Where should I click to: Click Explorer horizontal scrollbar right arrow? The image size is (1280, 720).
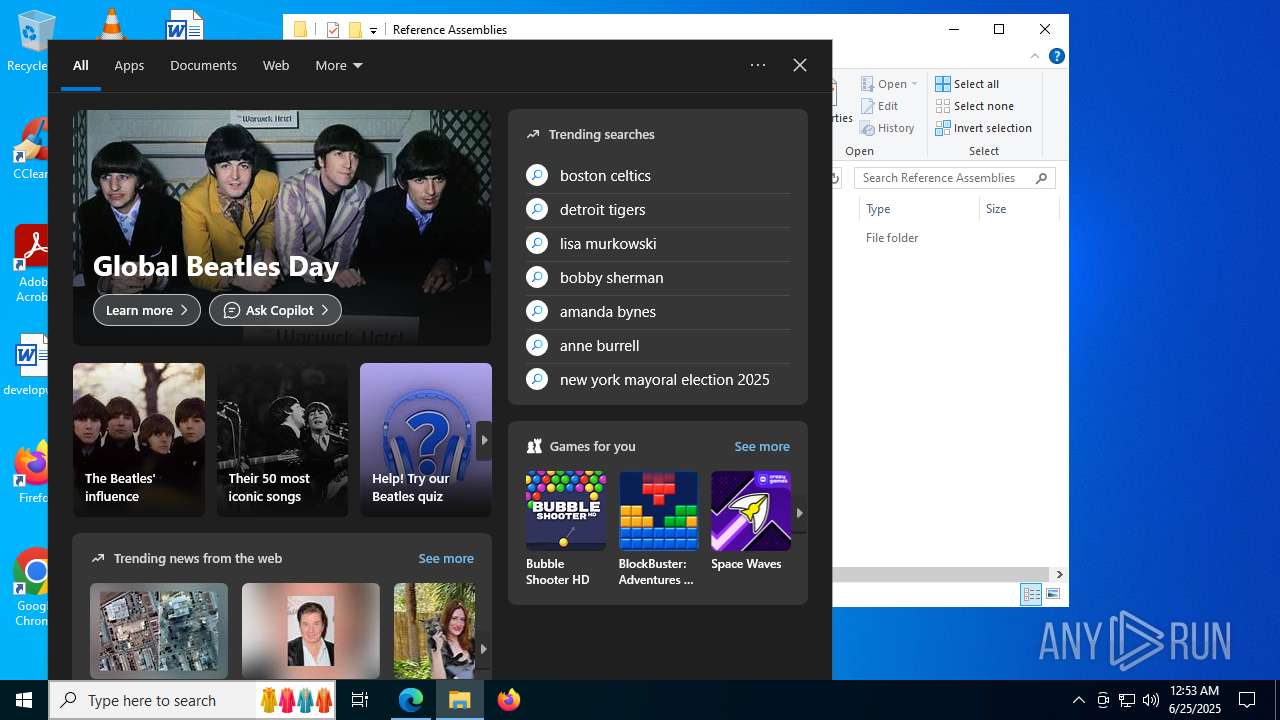tap(1059, 574)
